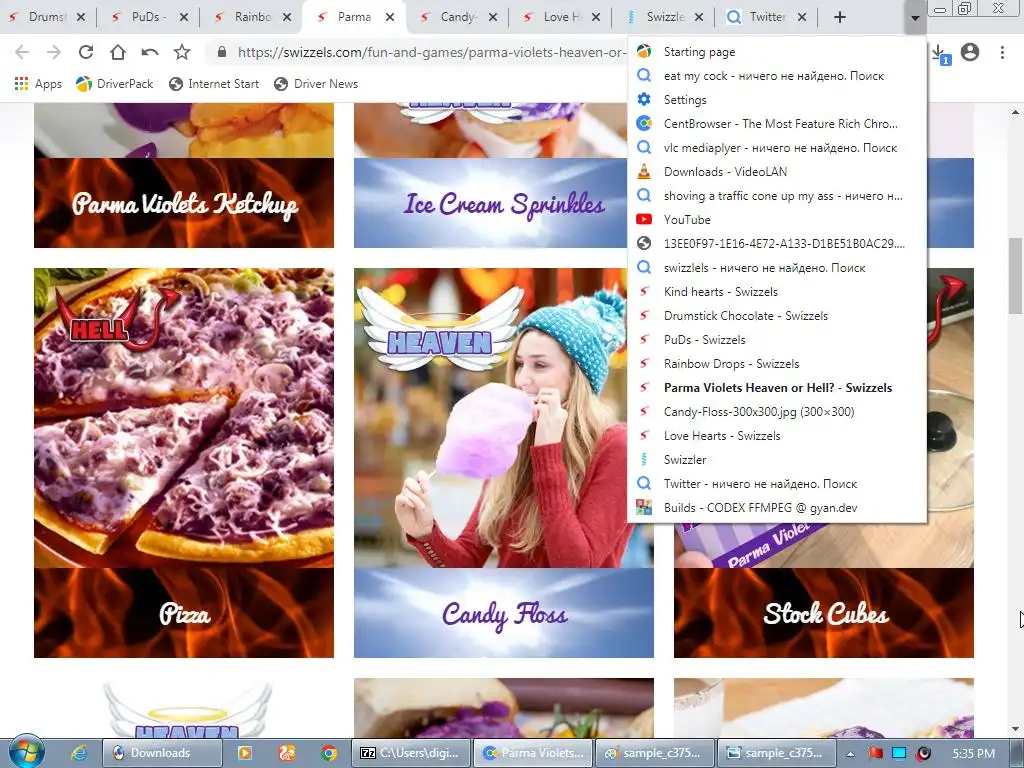Go back using the back arrow
Screen dimensions: 1024x768
click(x=22, y=52)
